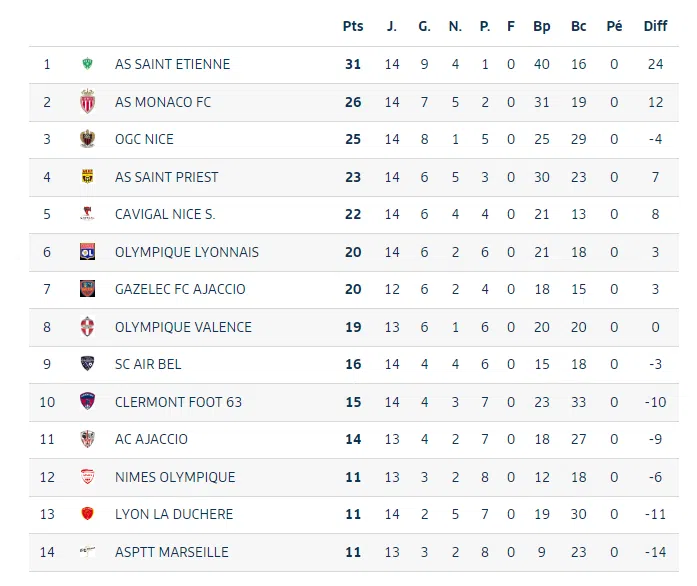Image resolution: width=697 pixels, height=586 pixels.
Task: Click the Bp goals-for column header
Action: (542, 26)
